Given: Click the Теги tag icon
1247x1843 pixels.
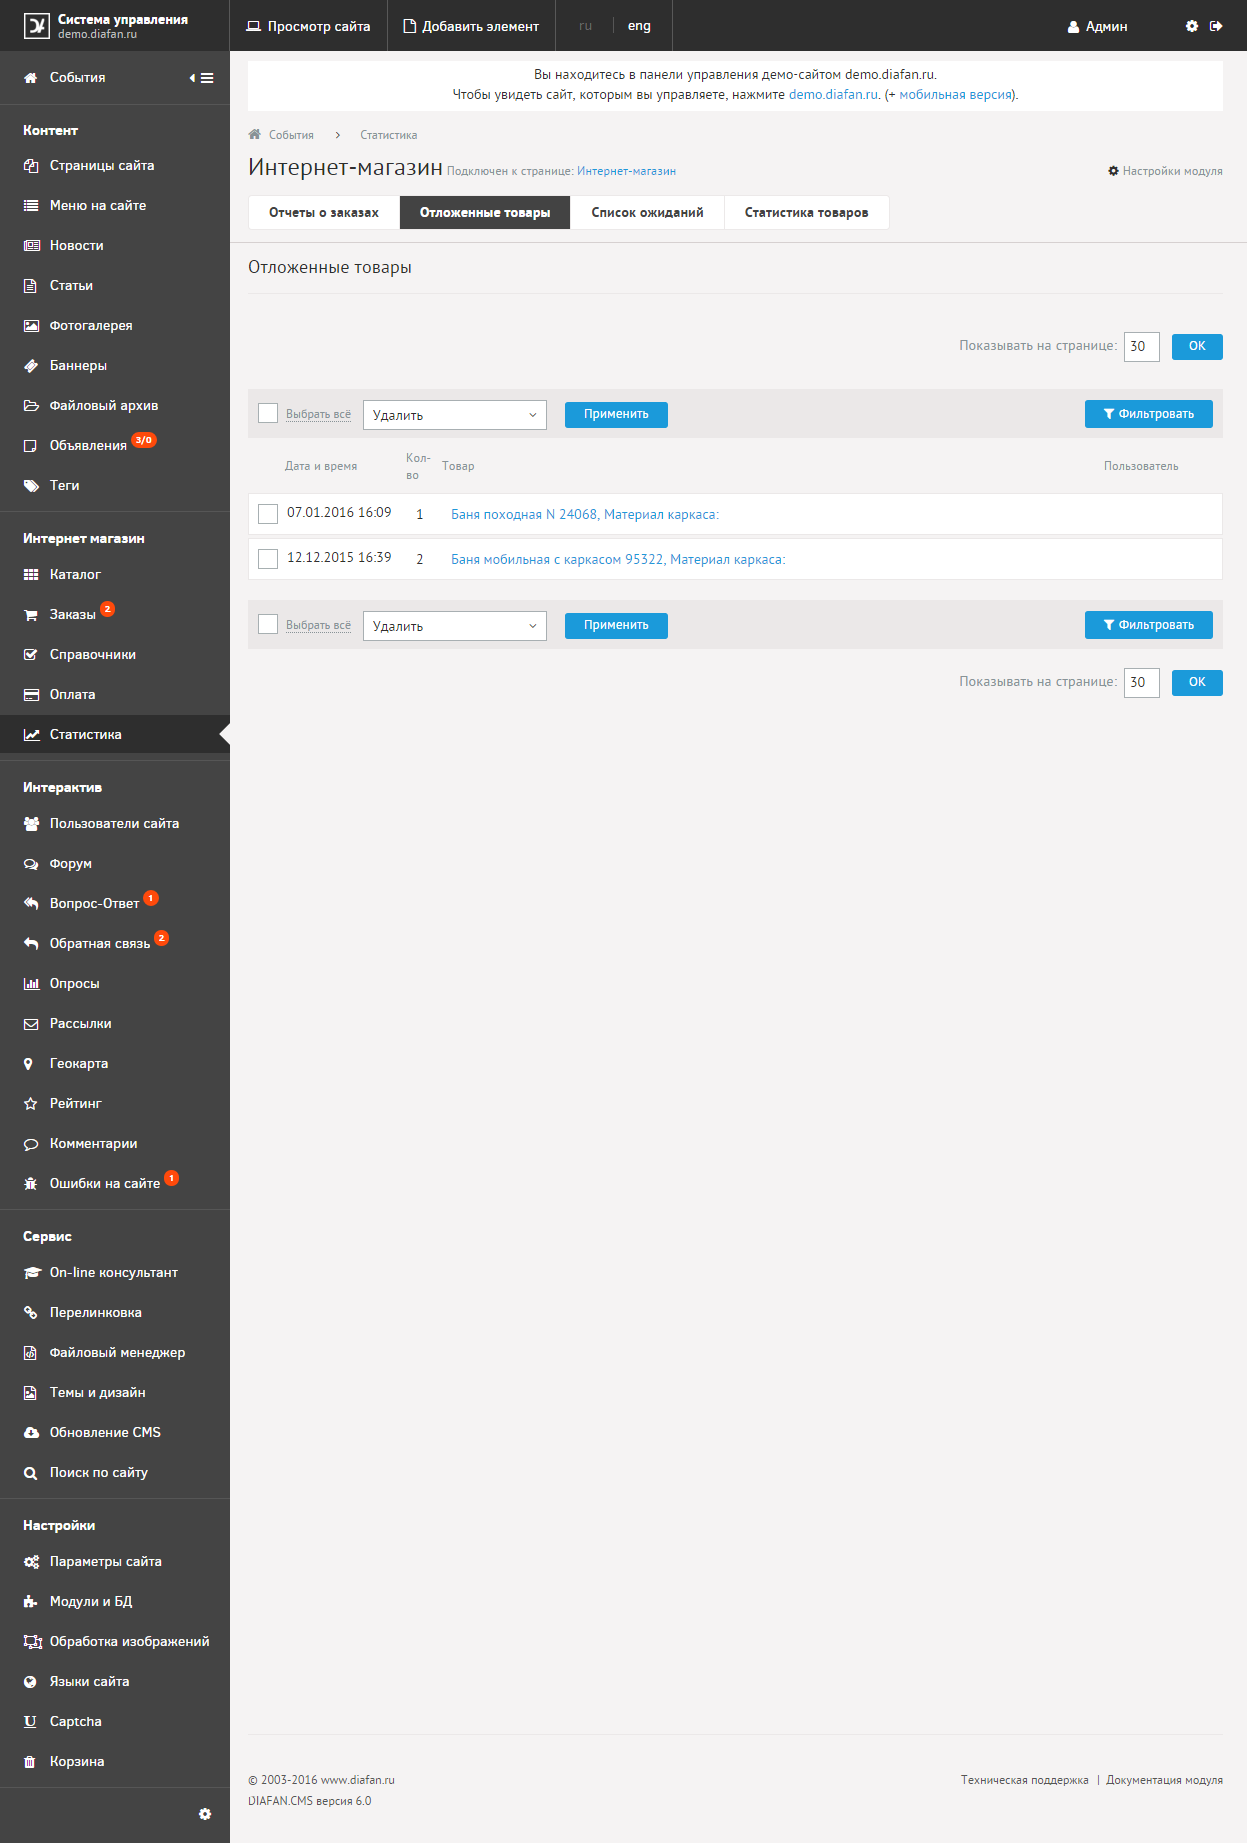Looking at the screenshot, I should [31, 486].
